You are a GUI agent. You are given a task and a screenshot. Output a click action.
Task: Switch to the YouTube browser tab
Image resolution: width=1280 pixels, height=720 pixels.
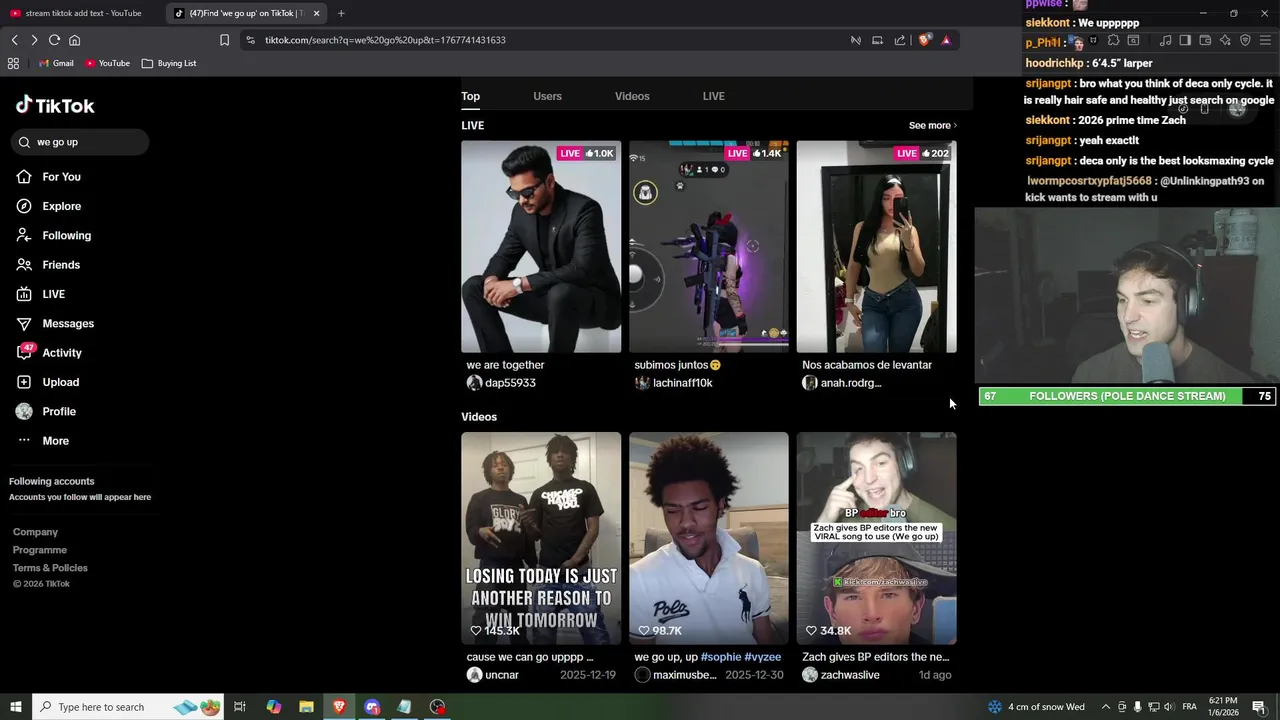pos(82,13)
